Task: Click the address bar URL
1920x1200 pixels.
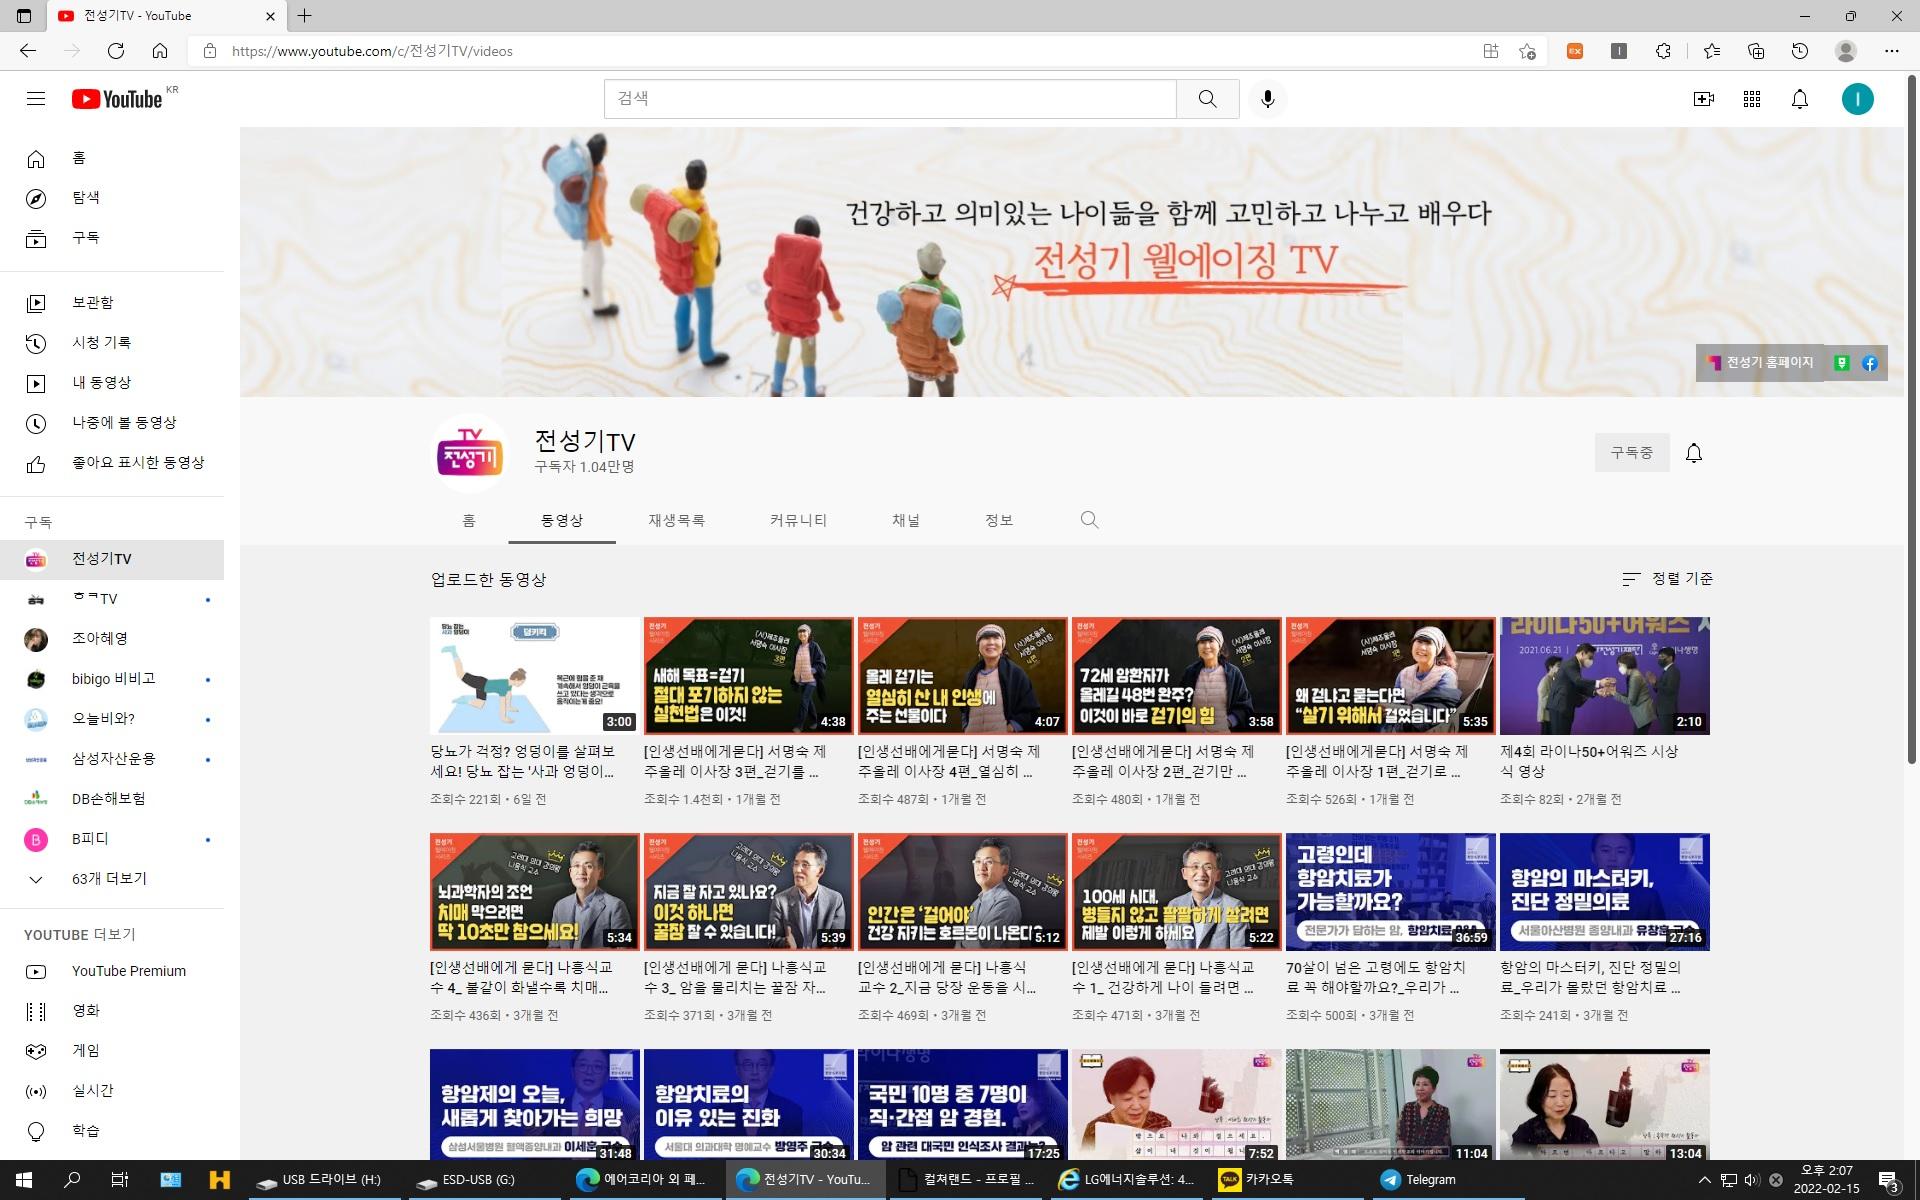Action: 372,51
